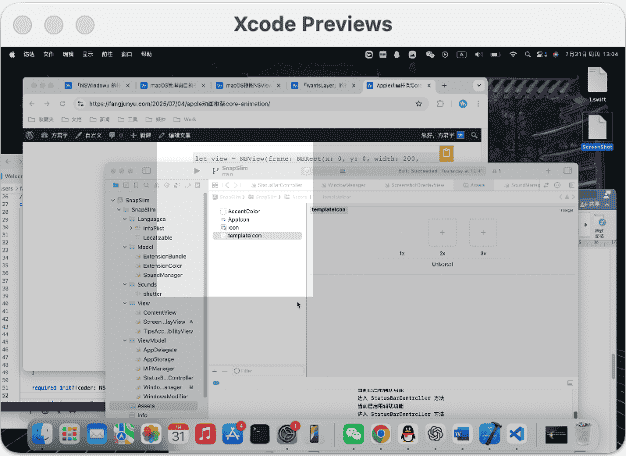Collapse the Sounds group
Screen dimensions: 627x456
(x=125, y=284)
